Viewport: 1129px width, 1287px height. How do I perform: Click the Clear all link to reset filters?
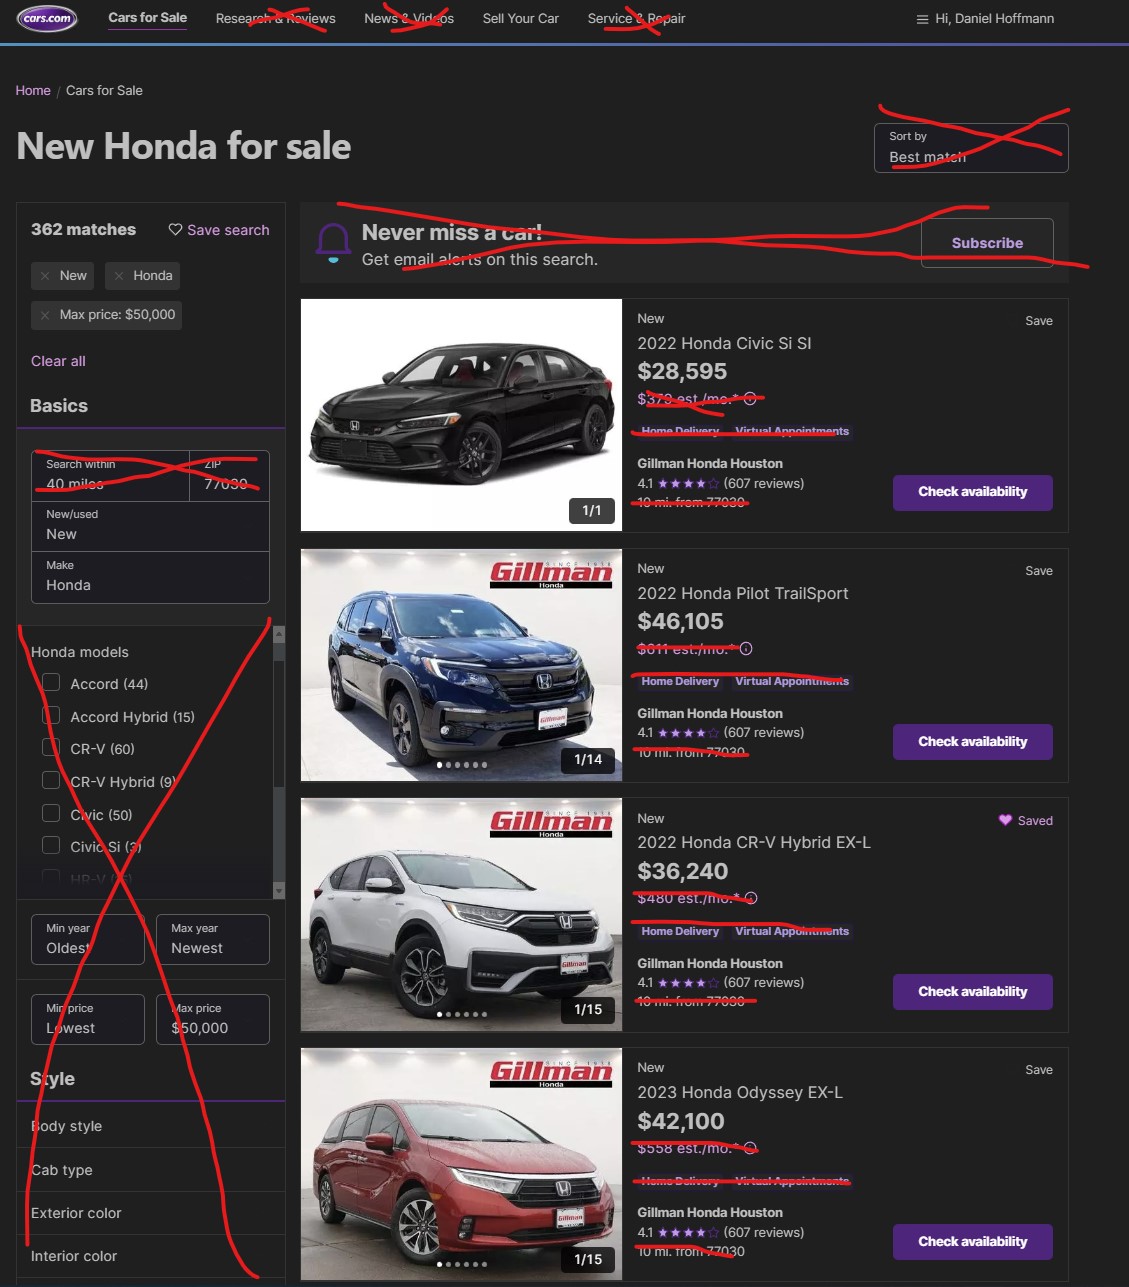point(57,361)
